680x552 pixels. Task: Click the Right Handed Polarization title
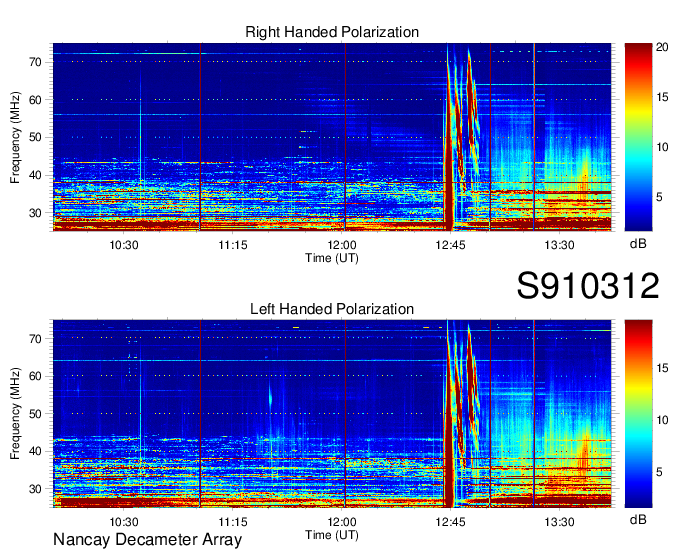click(x=332, y=32)
